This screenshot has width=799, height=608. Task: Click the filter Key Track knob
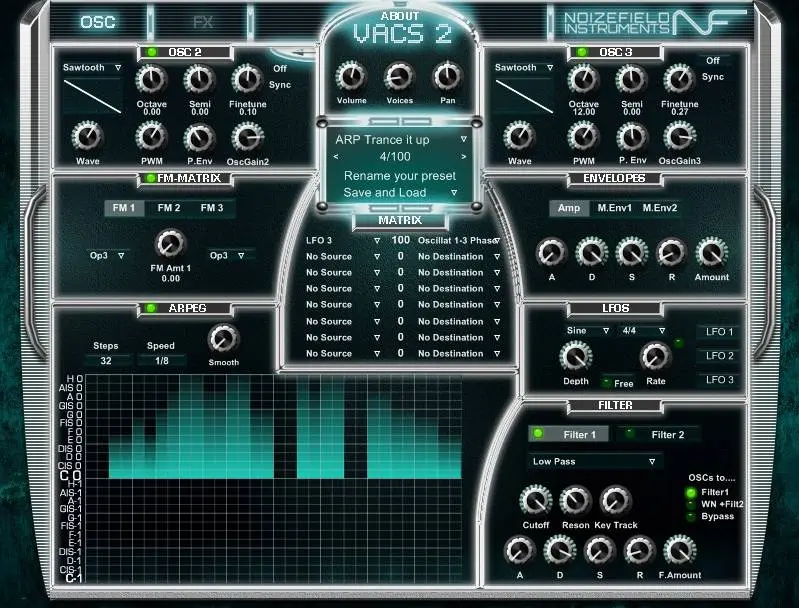click(x=615, y=501)
